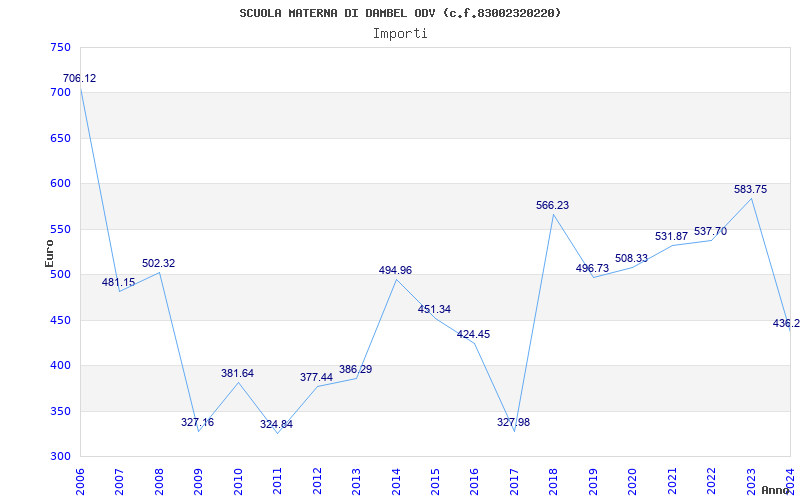Click the Scuola Materna di Dambel title

coord(400,13)
